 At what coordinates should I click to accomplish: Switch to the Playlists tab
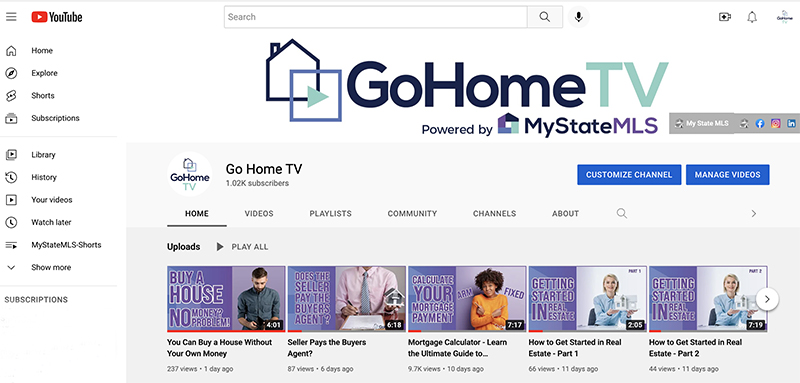point(330,213)
